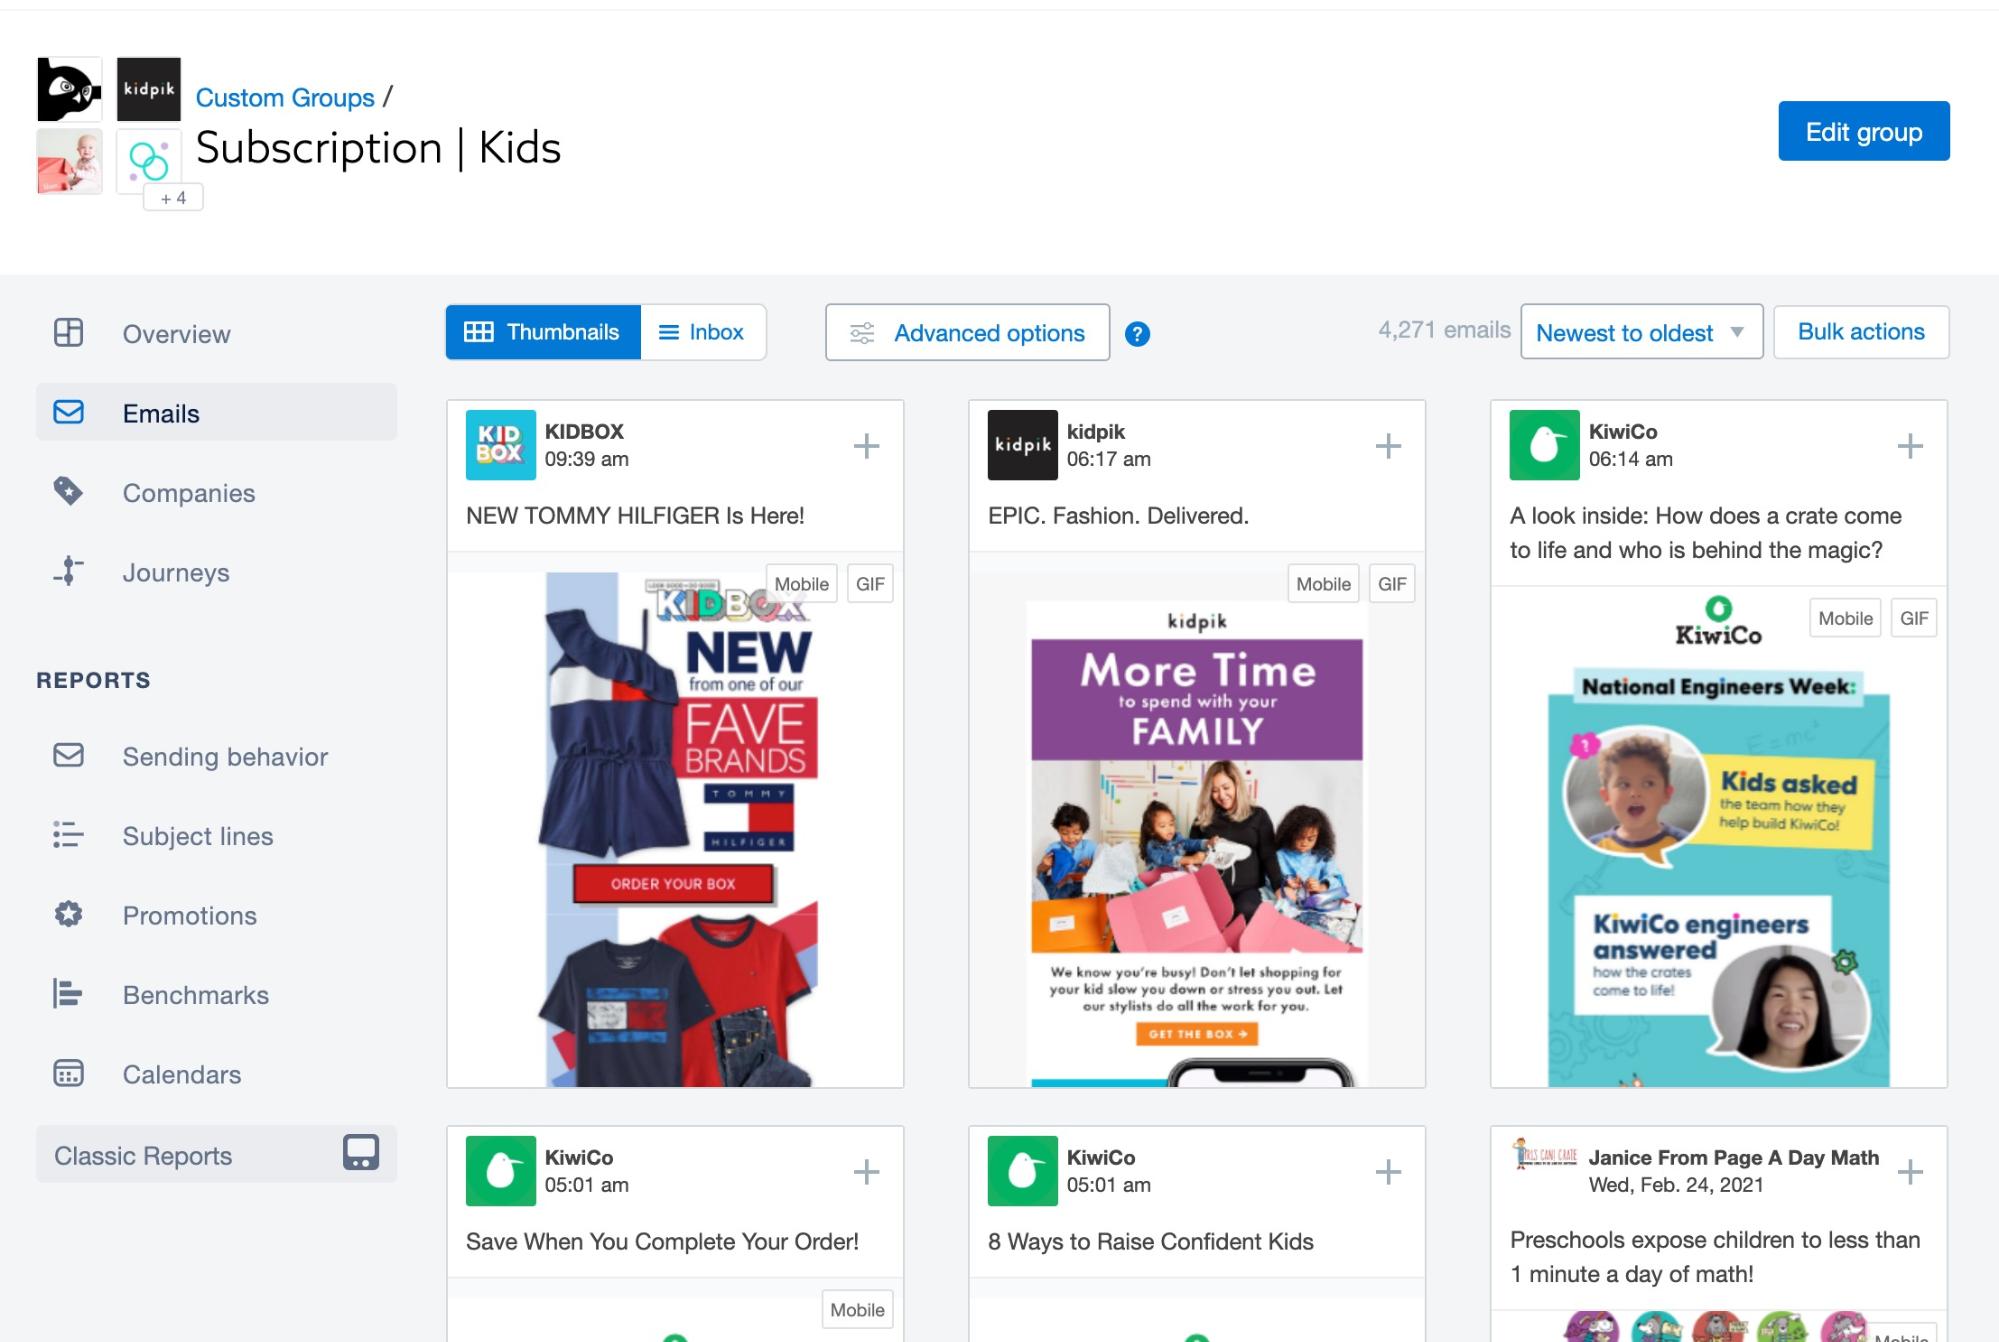Click the teal circles group logo

click(x=149, y=161)
